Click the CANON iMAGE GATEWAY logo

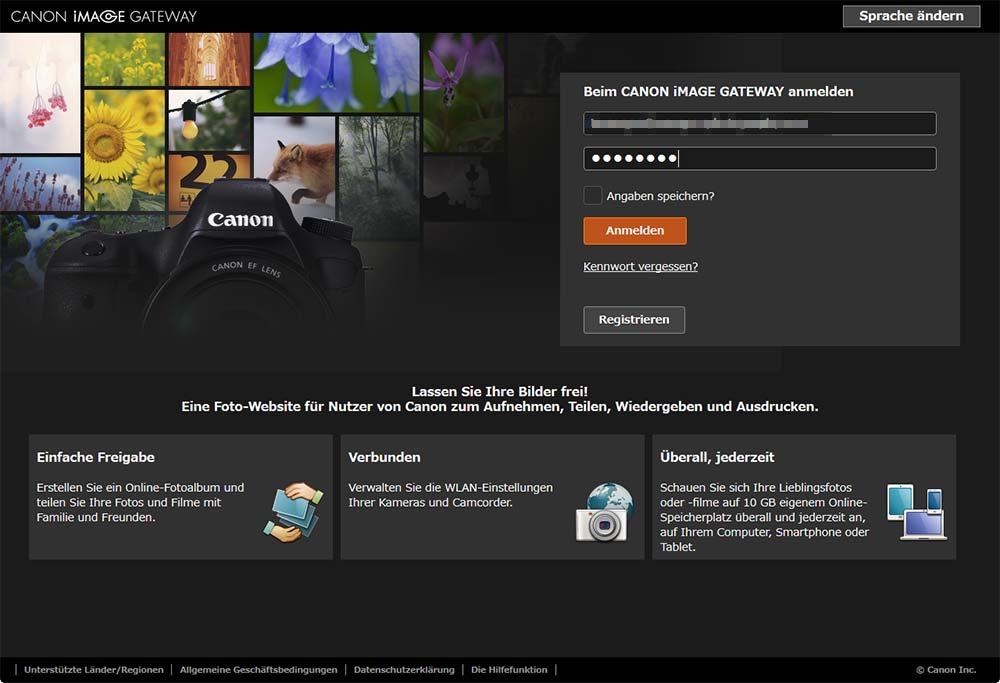104,16
